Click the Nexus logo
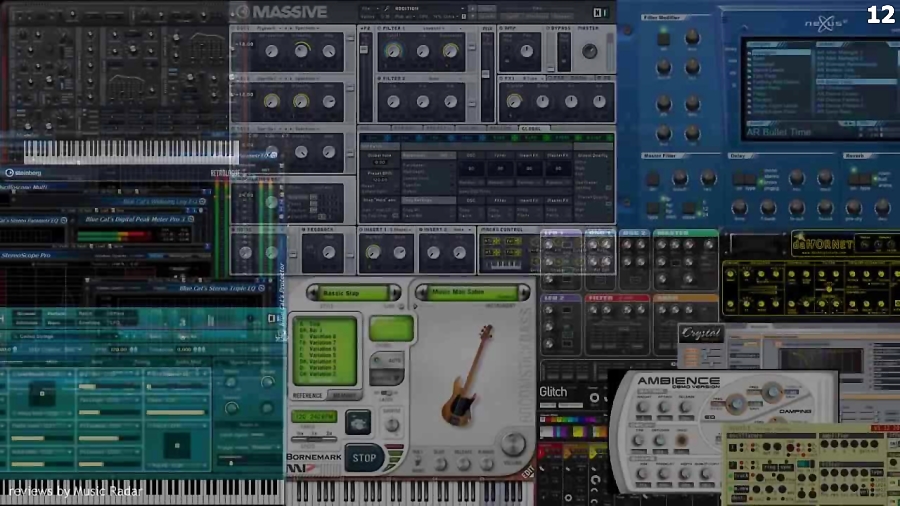 point(824,24)
